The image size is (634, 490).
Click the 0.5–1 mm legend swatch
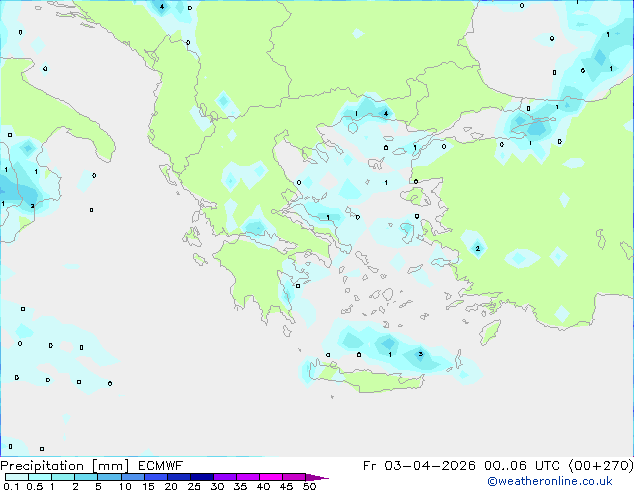[x=40, y=477]
